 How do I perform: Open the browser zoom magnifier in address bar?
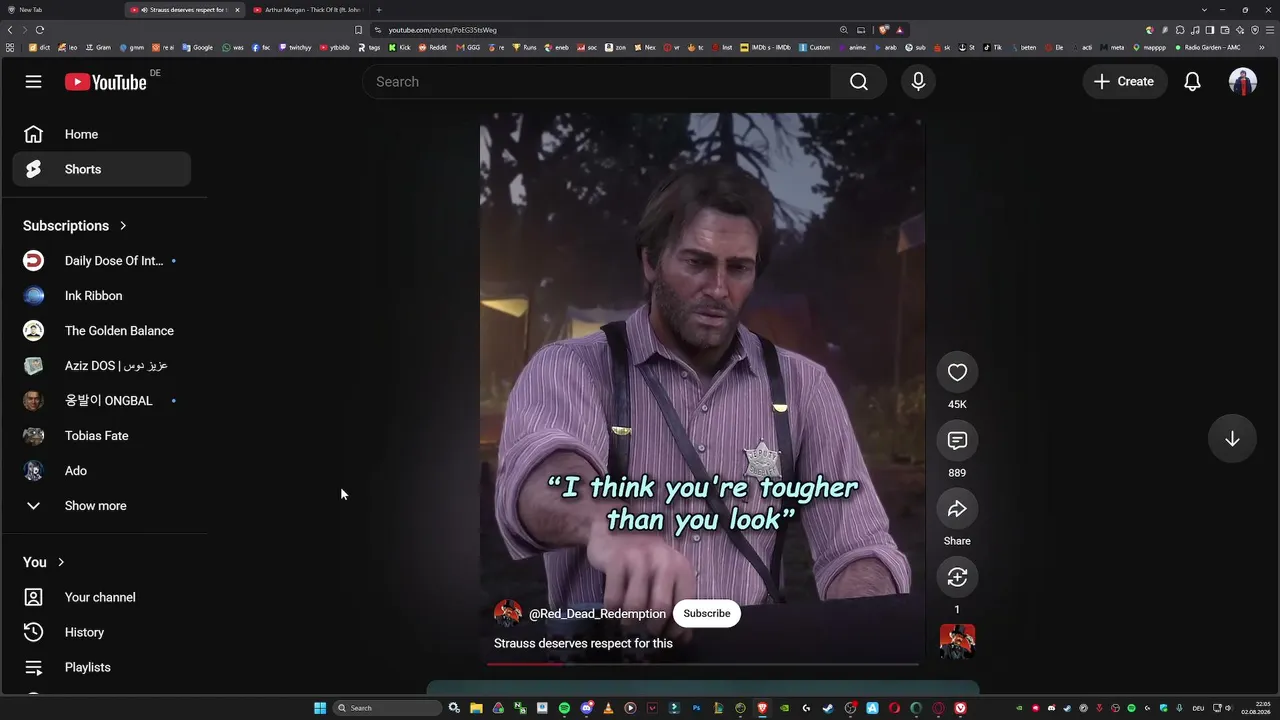pos(844,30)
